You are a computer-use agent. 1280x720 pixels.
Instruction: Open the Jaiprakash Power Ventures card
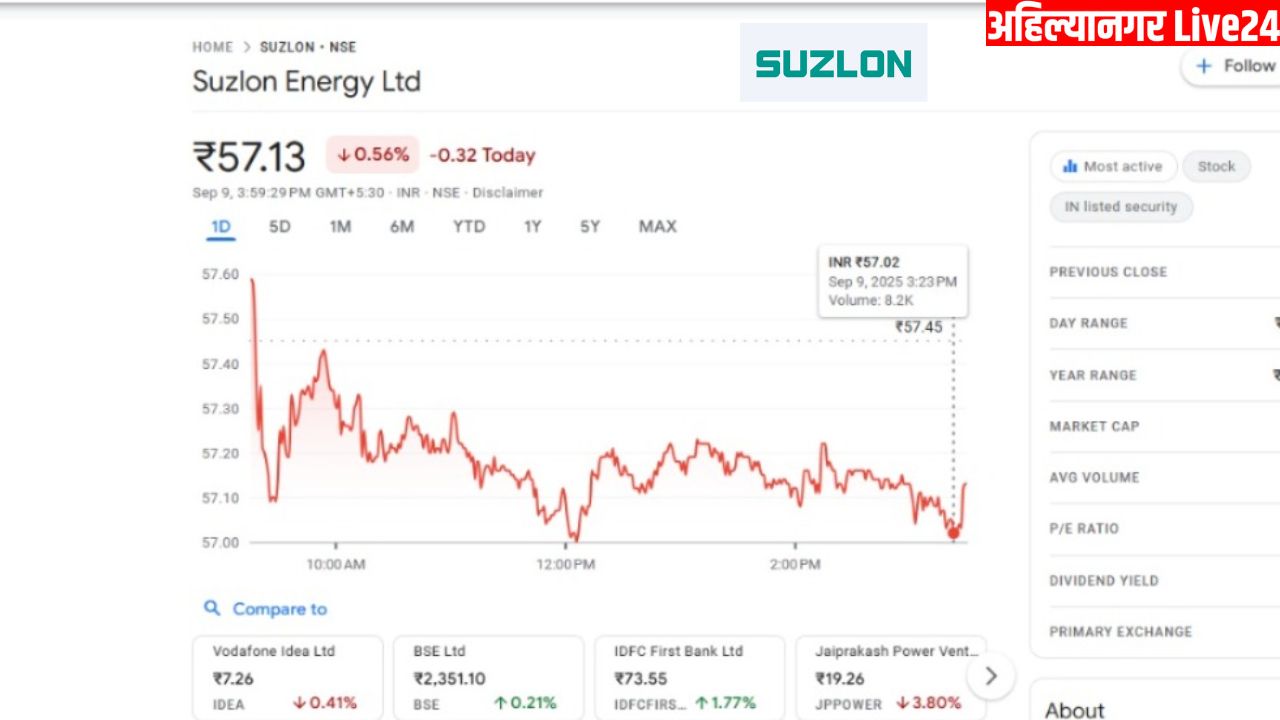[x=891, y=677]
